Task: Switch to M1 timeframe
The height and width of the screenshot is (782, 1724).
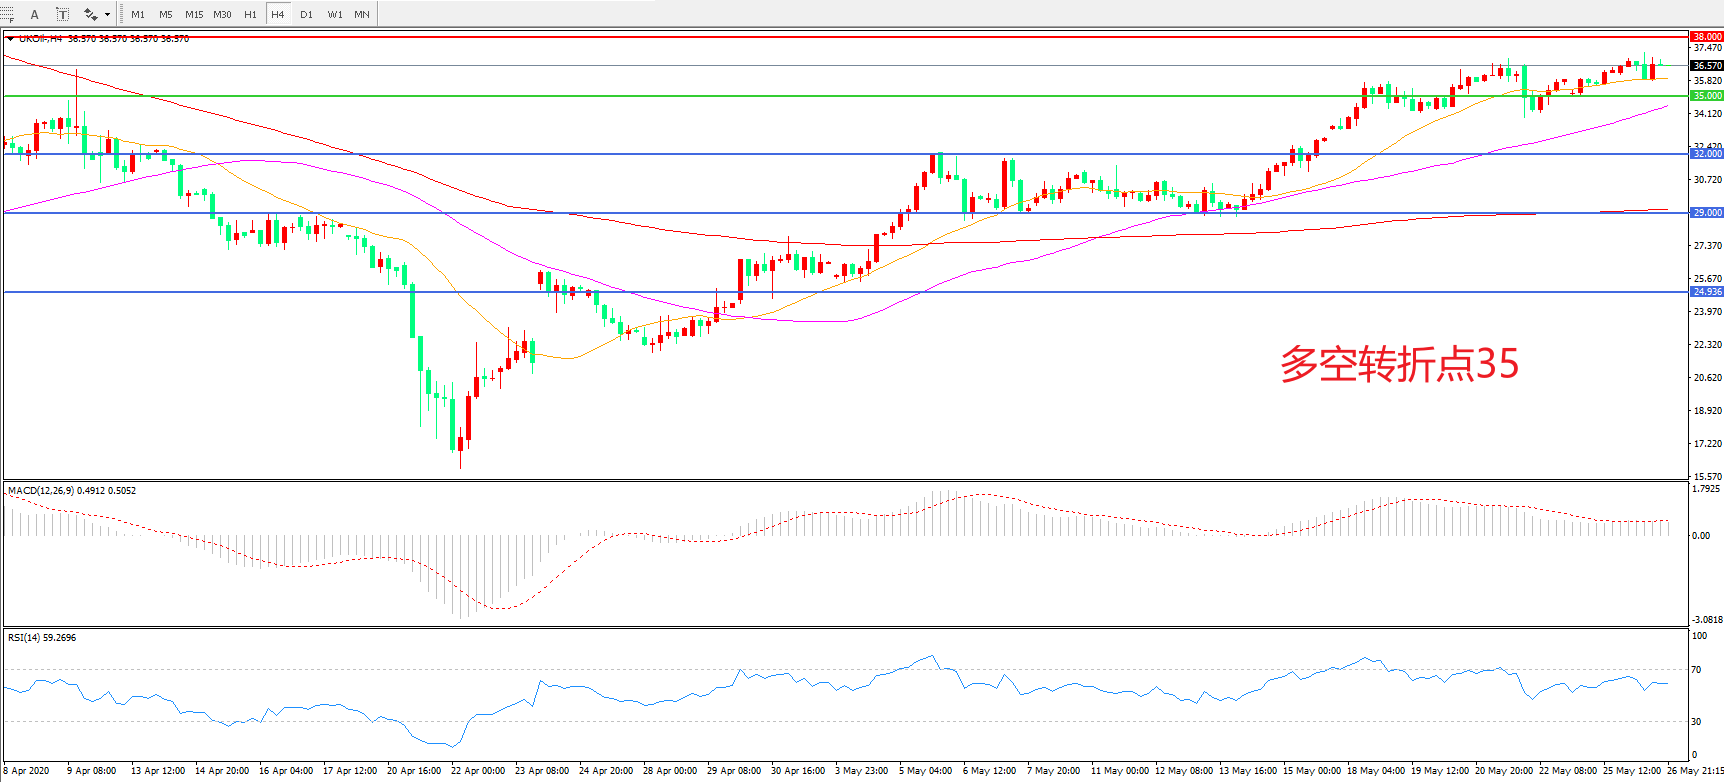Action: [x=138, y=14]
